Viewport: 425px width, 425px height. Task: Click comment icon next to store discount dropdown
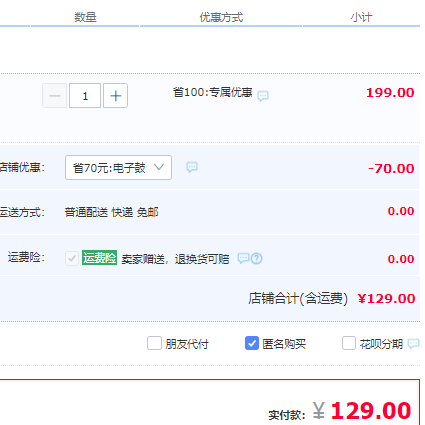192,167
